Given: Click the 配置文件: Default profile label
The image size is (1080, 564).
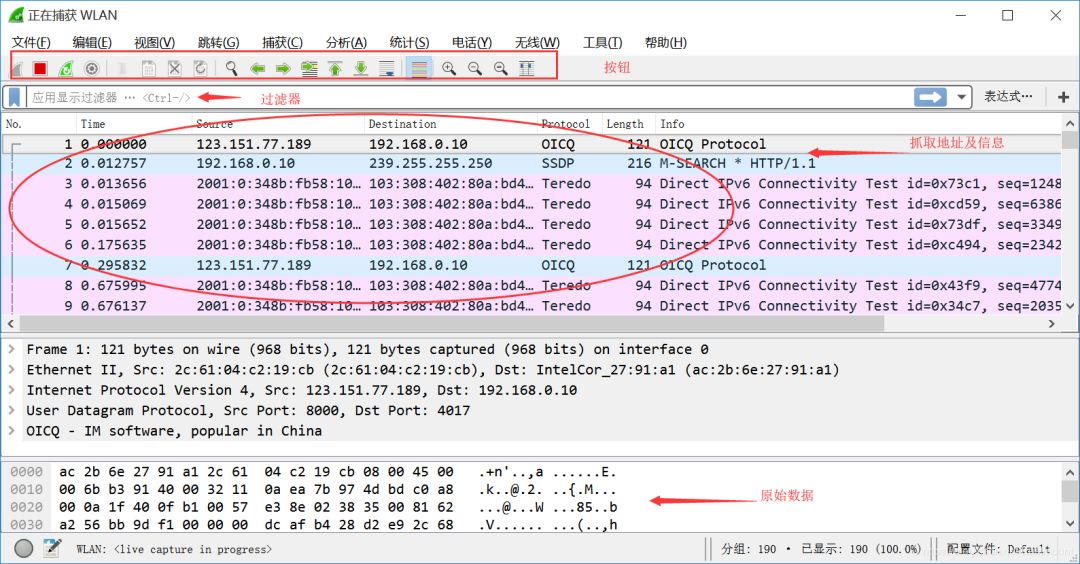Looking at the screenshot, I should (998, 549).
